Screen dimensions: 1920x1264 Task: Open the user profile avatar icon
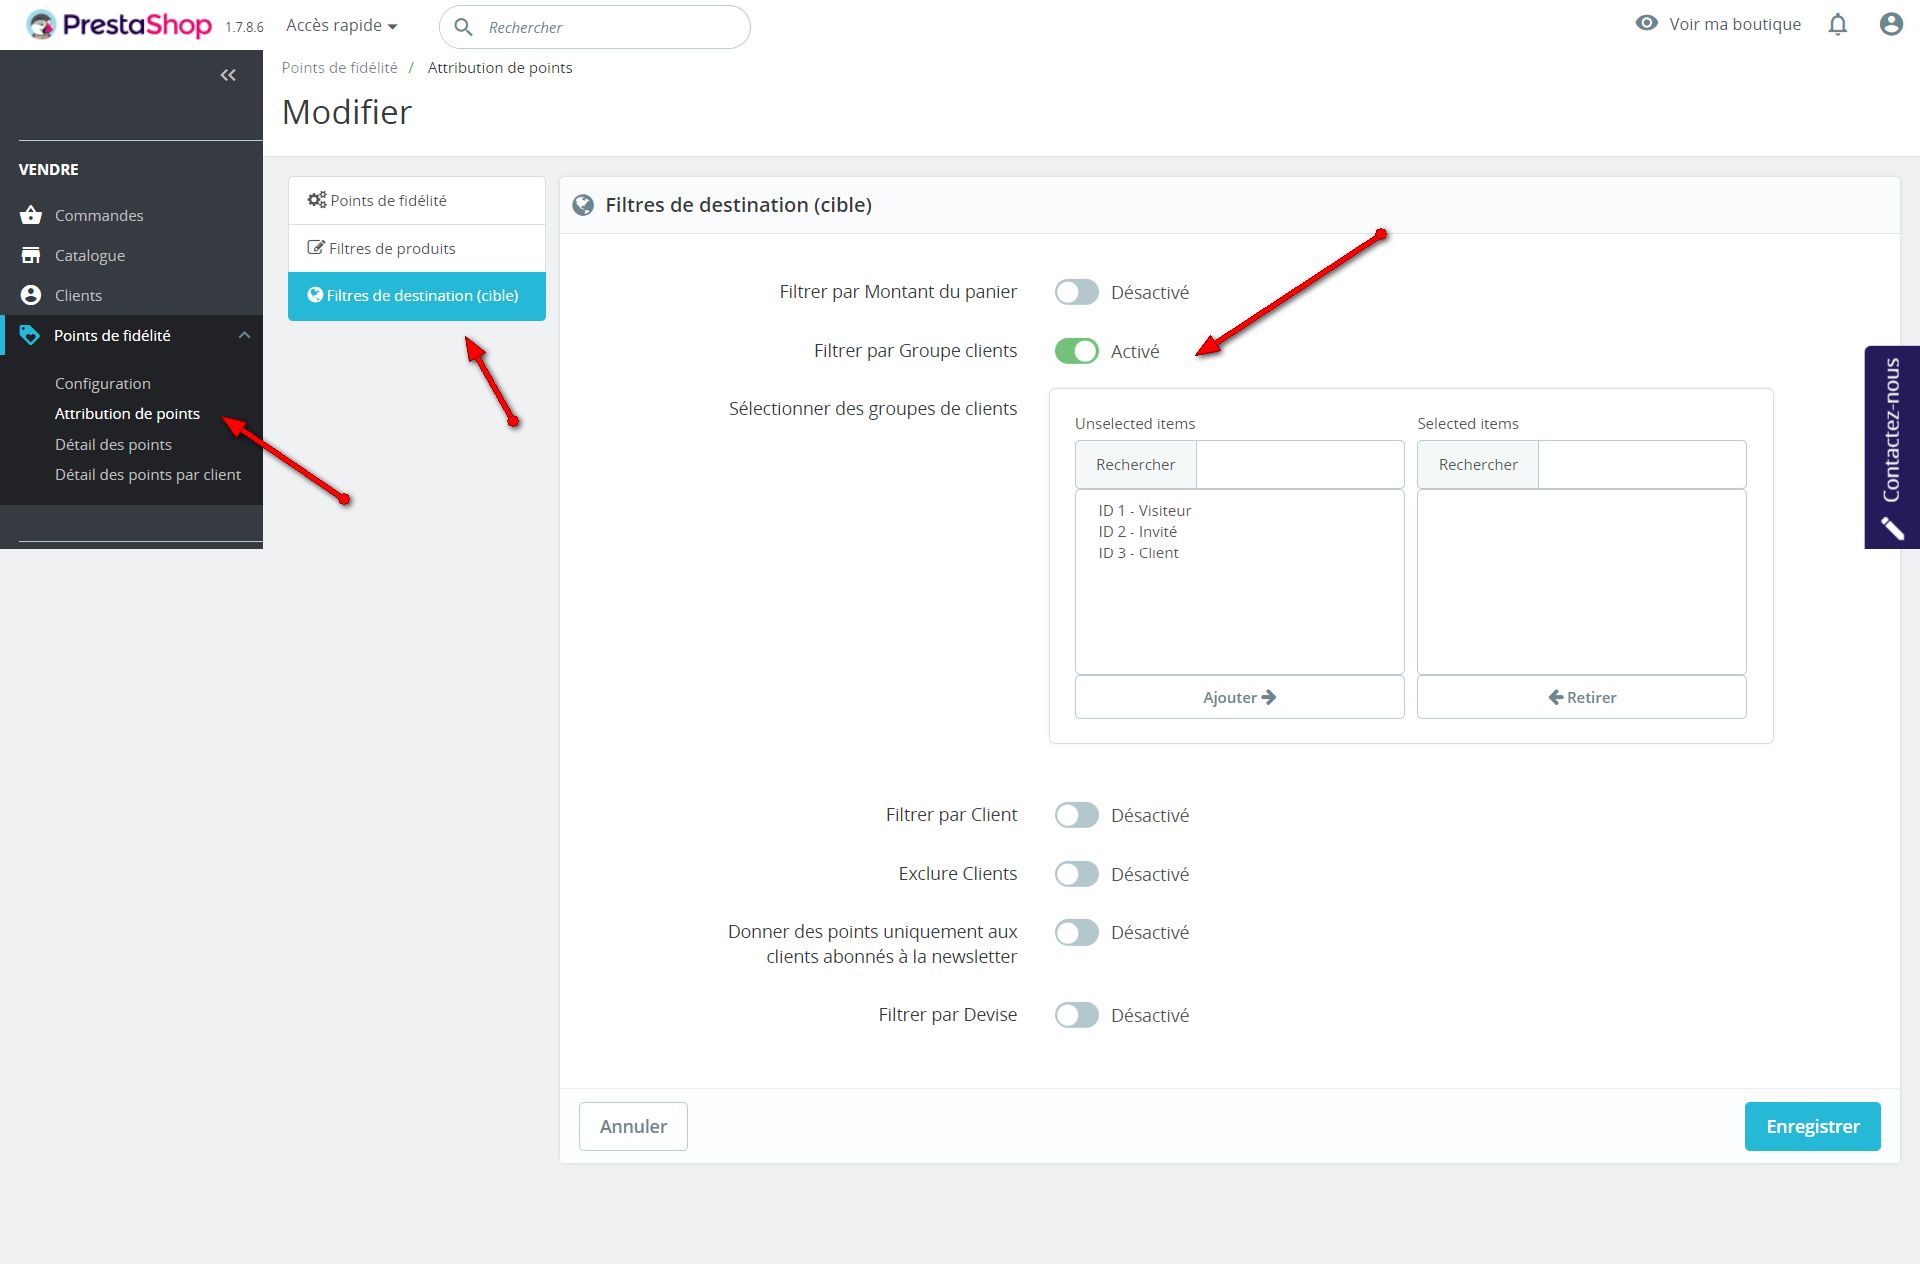1890,25
